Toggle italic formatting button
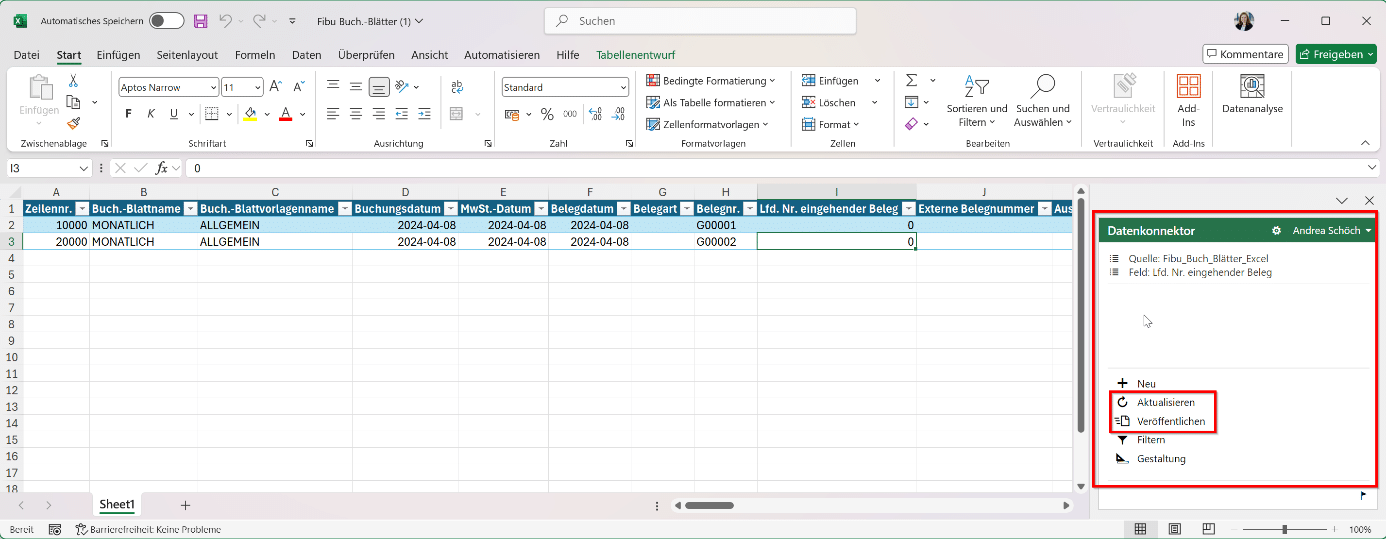This screenshot has height=539, width=1386. pos(151,114)
